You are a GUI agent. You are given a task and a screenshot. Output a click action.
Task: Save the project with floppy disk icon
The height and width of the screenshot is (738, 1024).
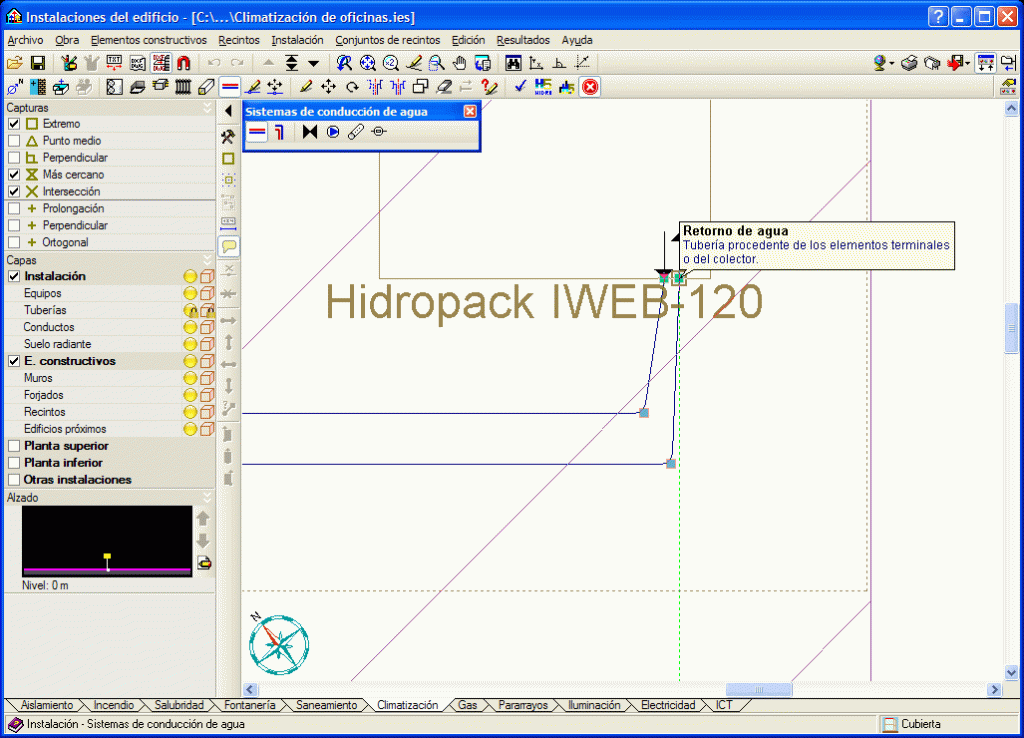[38, 63]
